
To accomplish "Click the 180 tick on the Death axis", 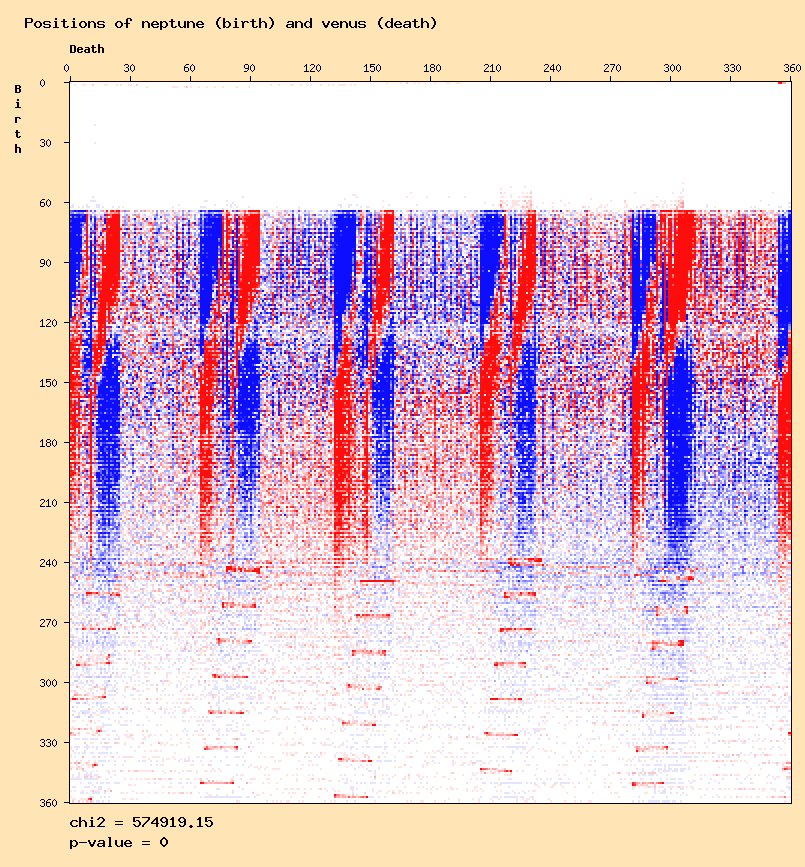I will tap(431, 68).
